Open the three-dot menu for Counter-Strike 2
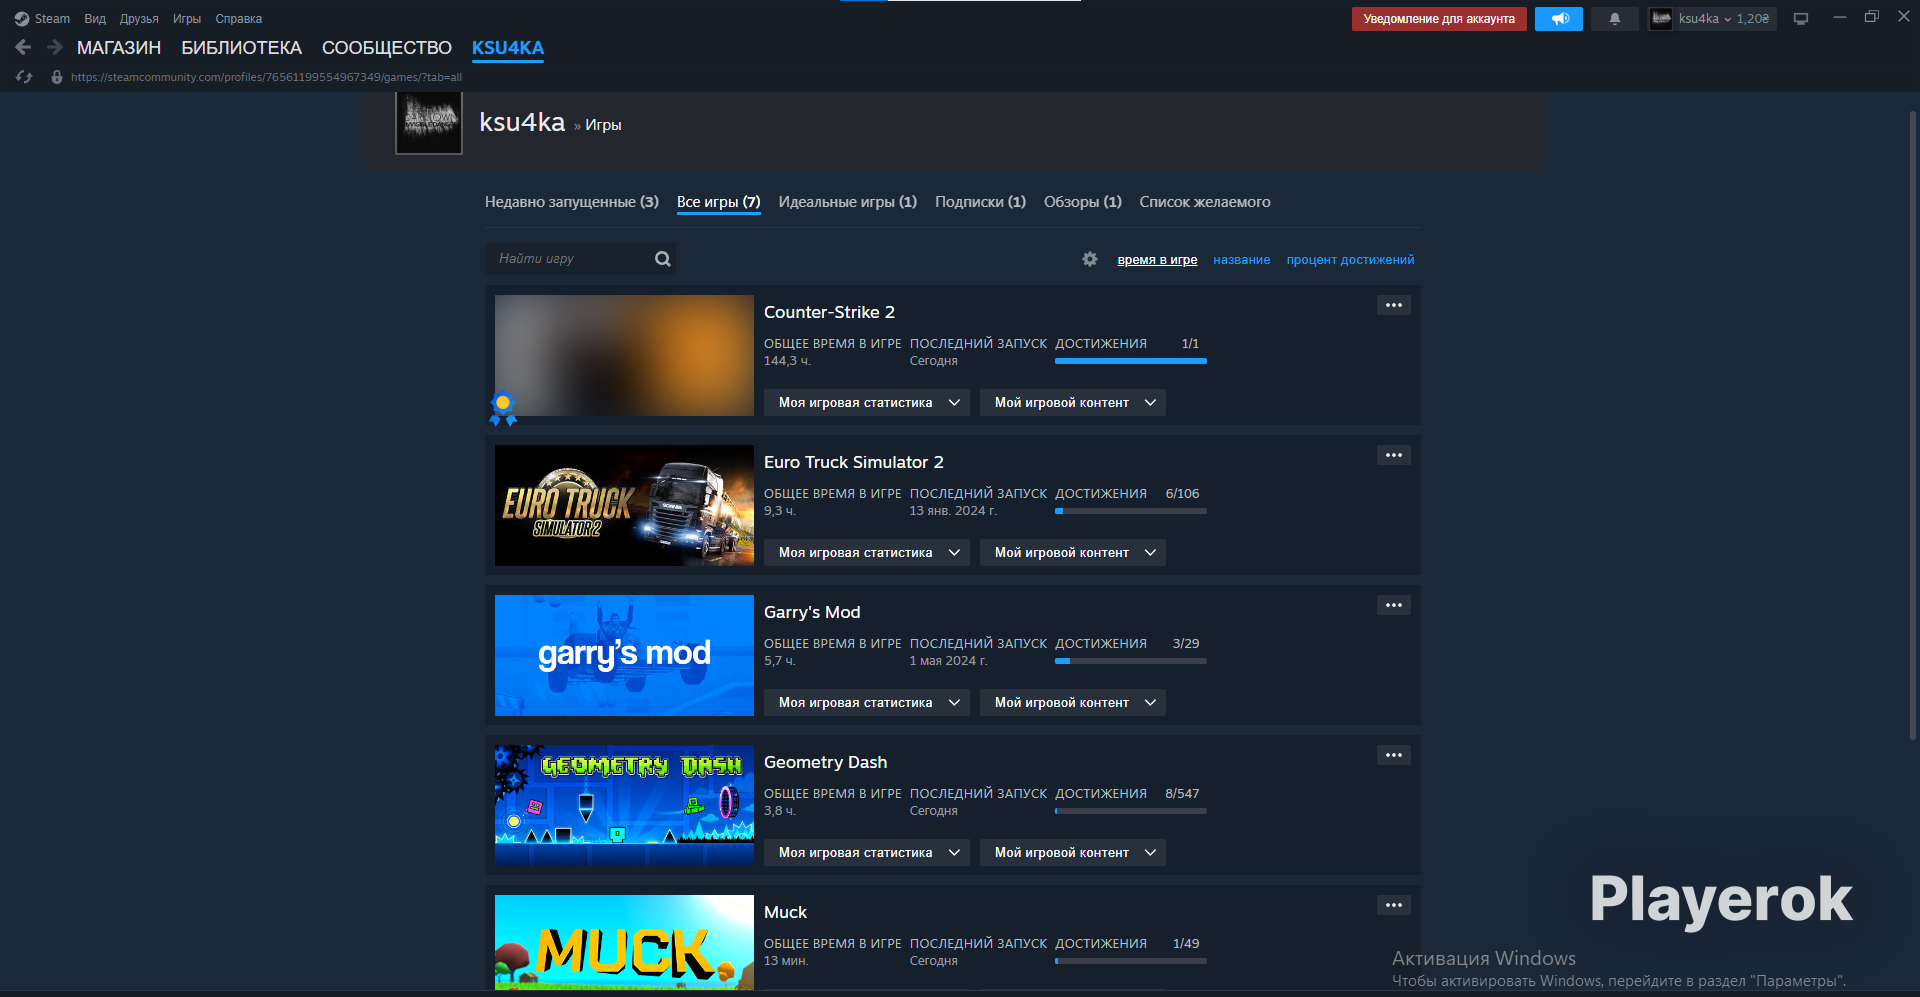 point(1394,305)
